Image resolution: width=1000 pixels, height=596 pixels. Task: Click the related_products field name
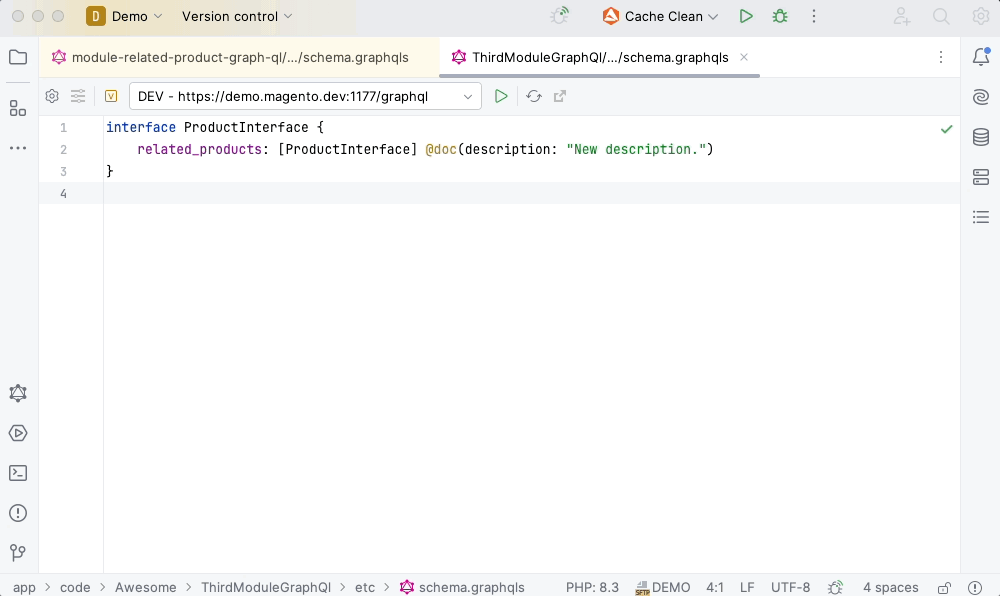(x=199, y=149)
